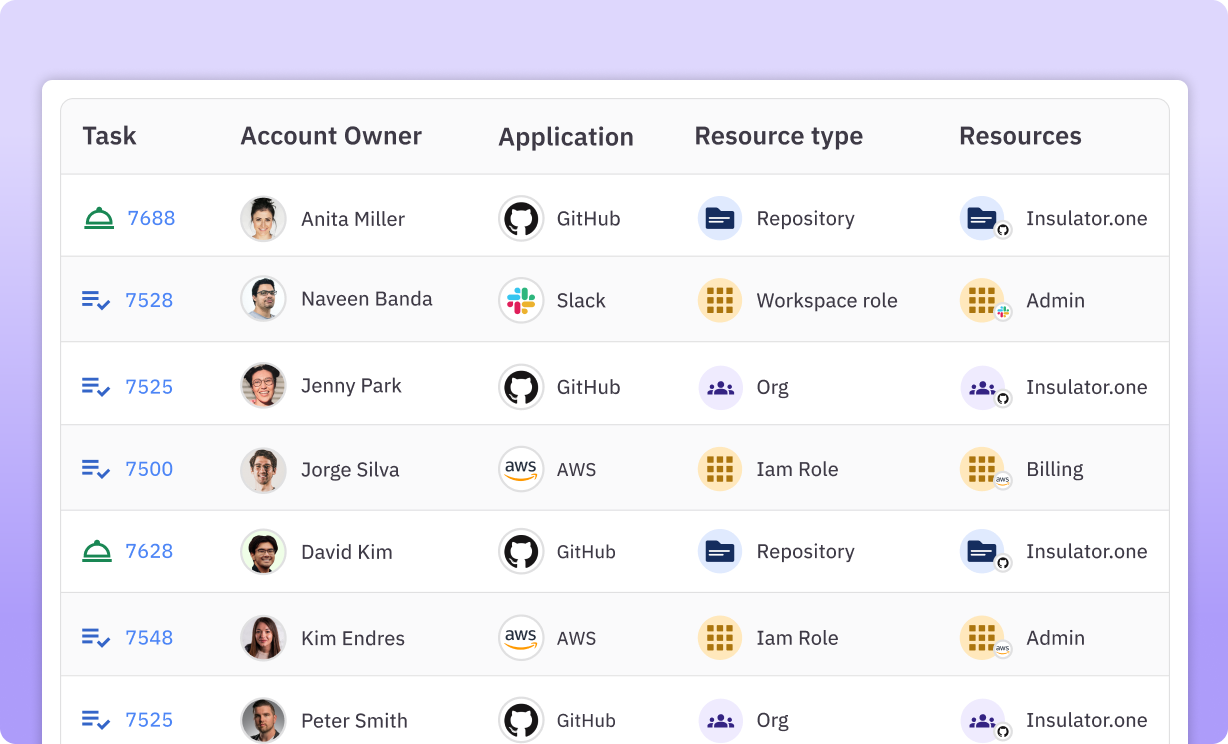The width and height of the screenshot is (1228, 744).
Task: Click the checklist icon beside task 7528
Action: coord(96,300)
